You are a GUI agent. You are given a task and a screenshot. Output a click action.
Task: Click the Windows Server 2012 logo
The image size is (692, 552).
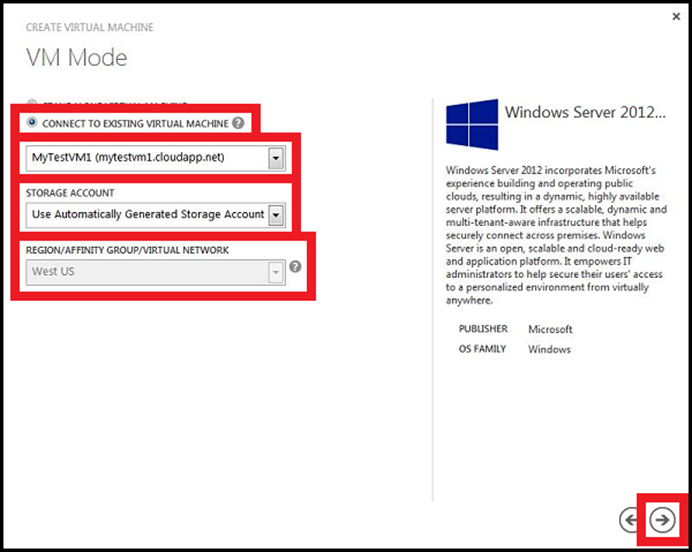pos(472,124)
